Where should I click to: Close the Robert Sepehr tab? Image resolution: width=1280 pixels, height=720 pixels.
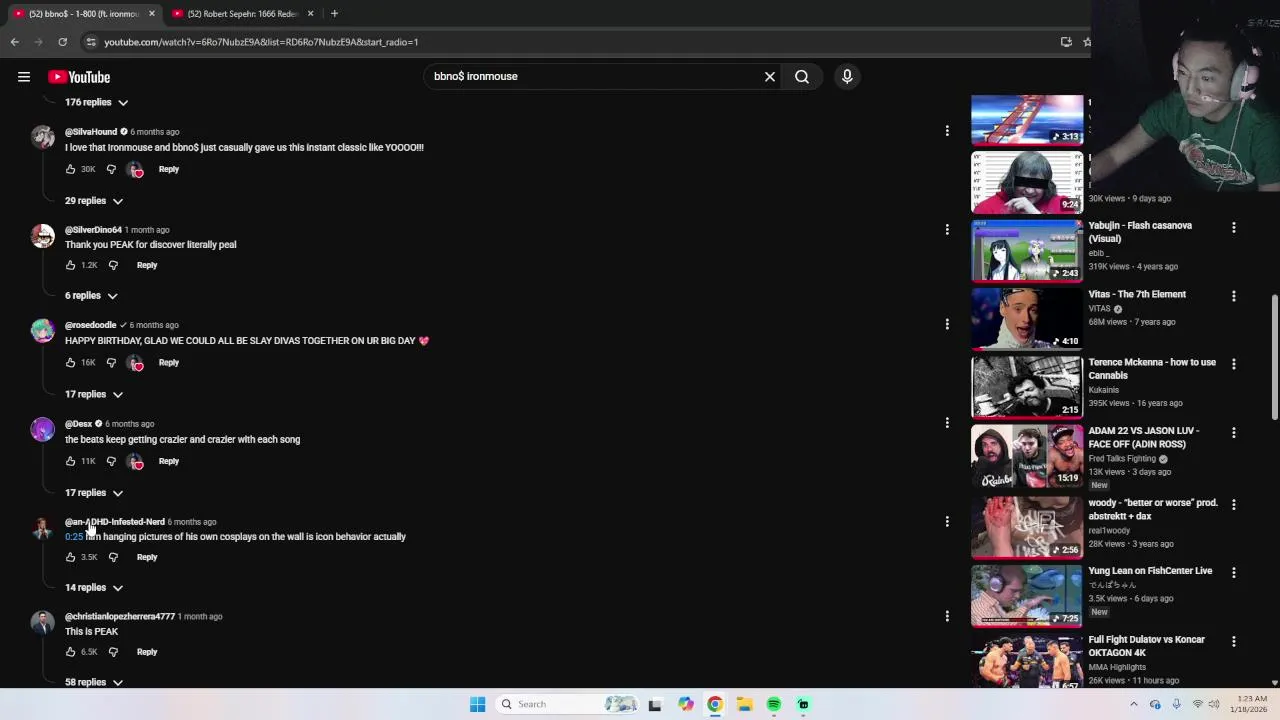pos(310,14)
